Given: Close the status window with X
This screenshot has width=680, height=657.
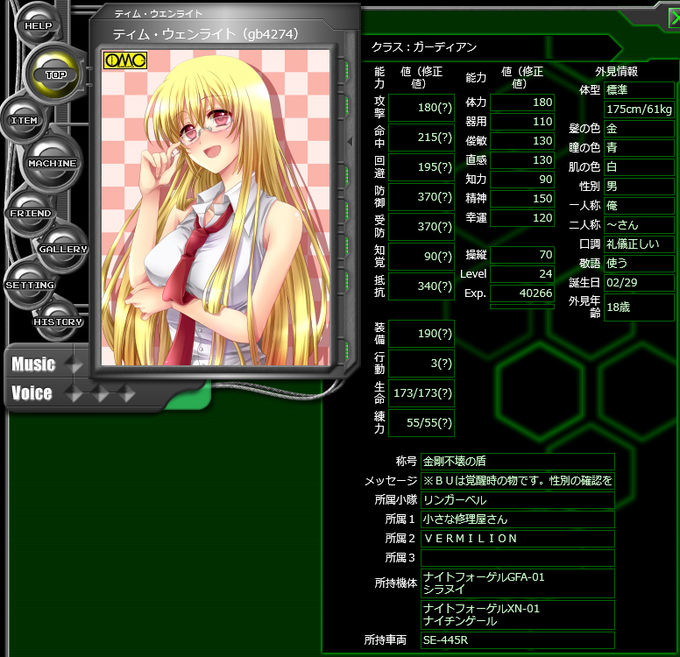Looking at the screenshot, I should pyautogui.click(x=674, y=18).
